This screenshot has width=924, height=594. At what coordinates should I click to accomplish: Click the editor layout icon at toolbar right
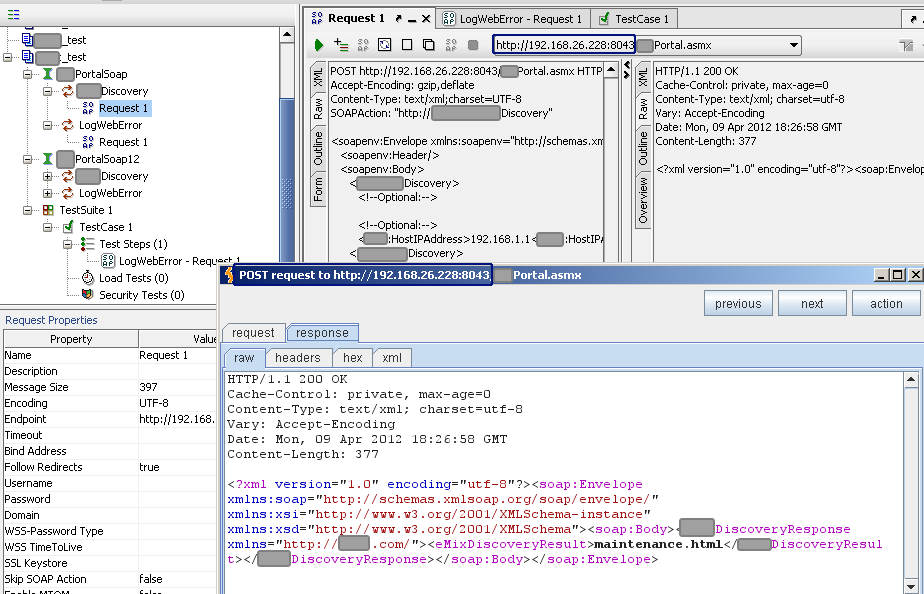[906, 45]
